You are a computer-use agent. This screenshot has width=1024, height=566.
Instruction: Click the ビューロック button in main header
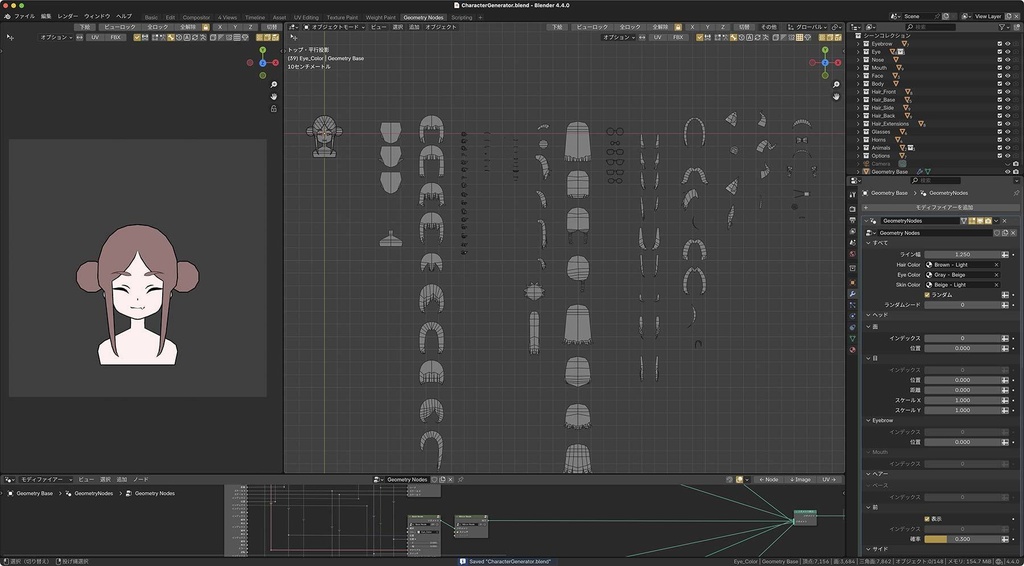coord(592,27)
